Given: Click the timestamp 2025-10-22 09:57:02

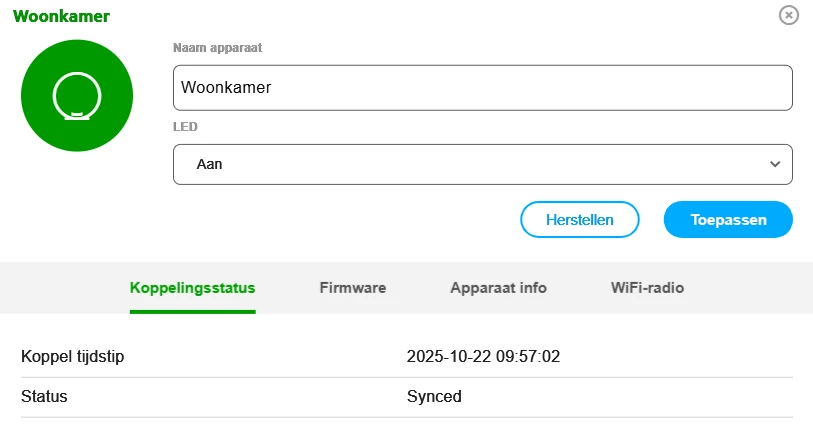Looking at the screenshot, I should pyautogui.click(x=482, y=357).
